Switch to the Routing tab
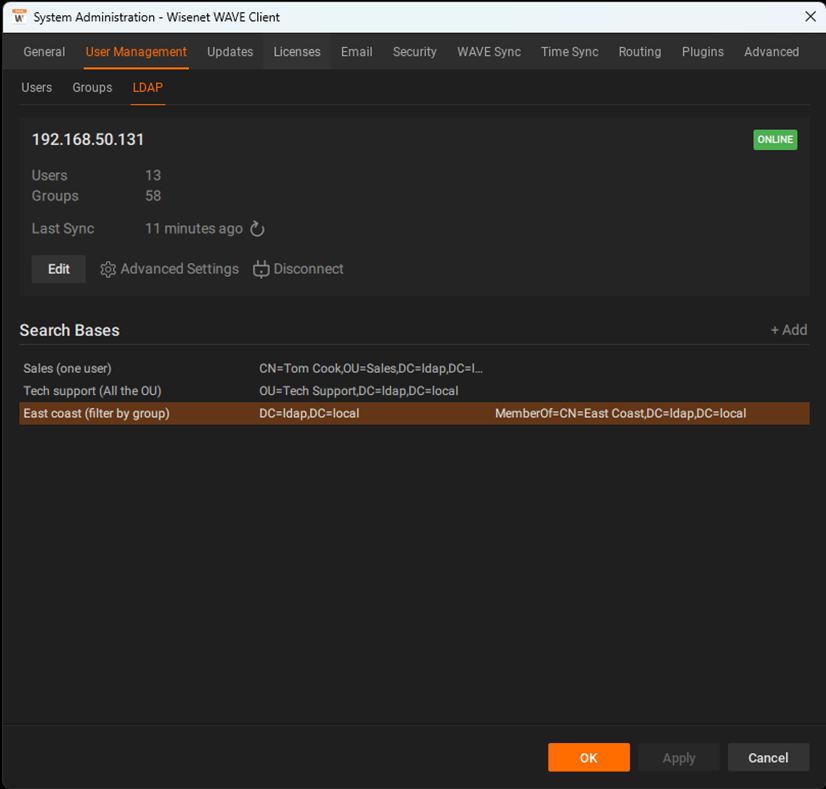The height and width of the screenshot is (789, 826). tap(640, 52)
